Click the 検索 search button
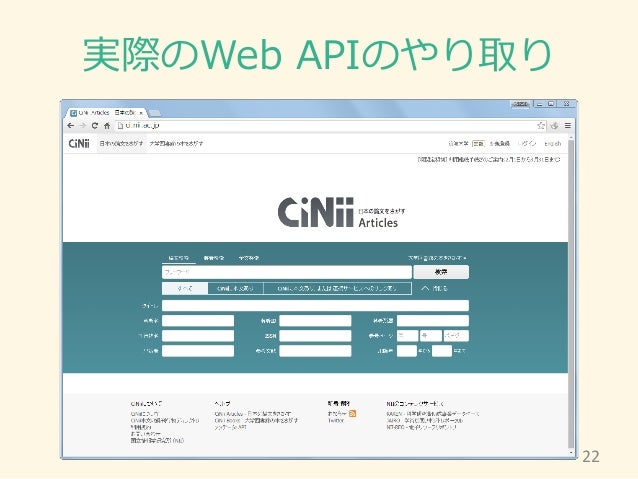Image resolution: width=638 pixels, height=479 pixels. [x=441, y=272]
